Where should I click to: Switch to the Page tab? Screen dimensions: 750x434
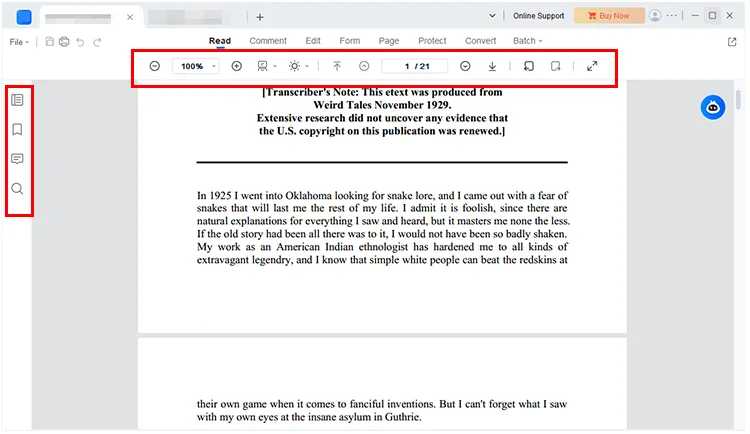click(389, 41)
